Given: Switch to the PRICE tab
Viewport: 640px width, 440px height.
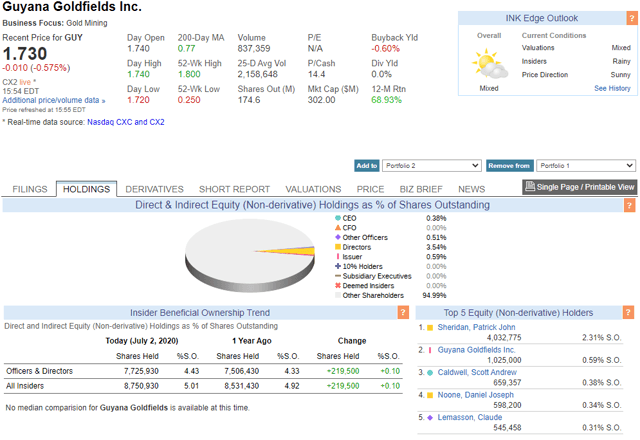Looking at the screenshot, I should click(370, 189).
